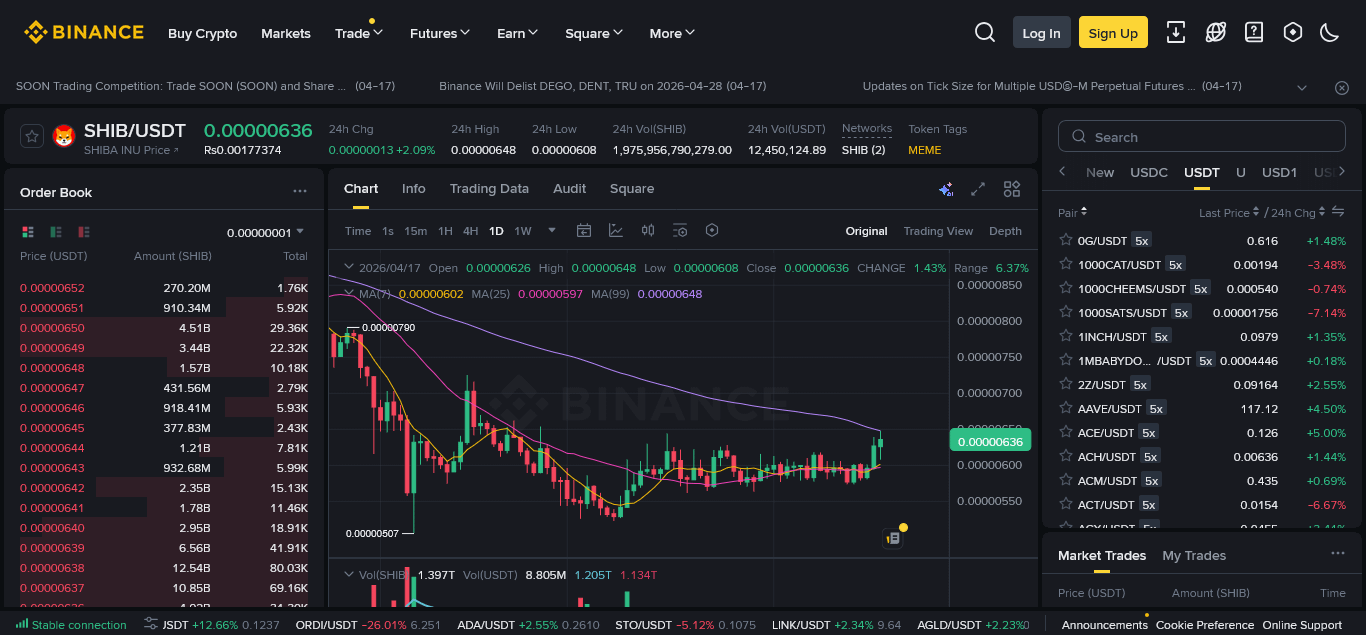Open the chart display settings list icon
The image size is (1366, 635).
point(680,230)
